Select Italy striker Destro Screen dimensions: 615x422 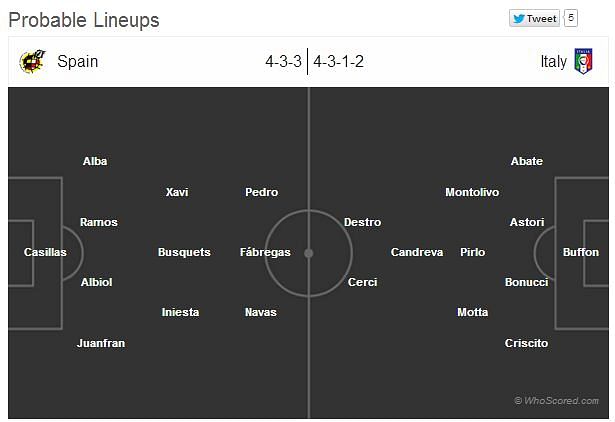click(362, 222)
